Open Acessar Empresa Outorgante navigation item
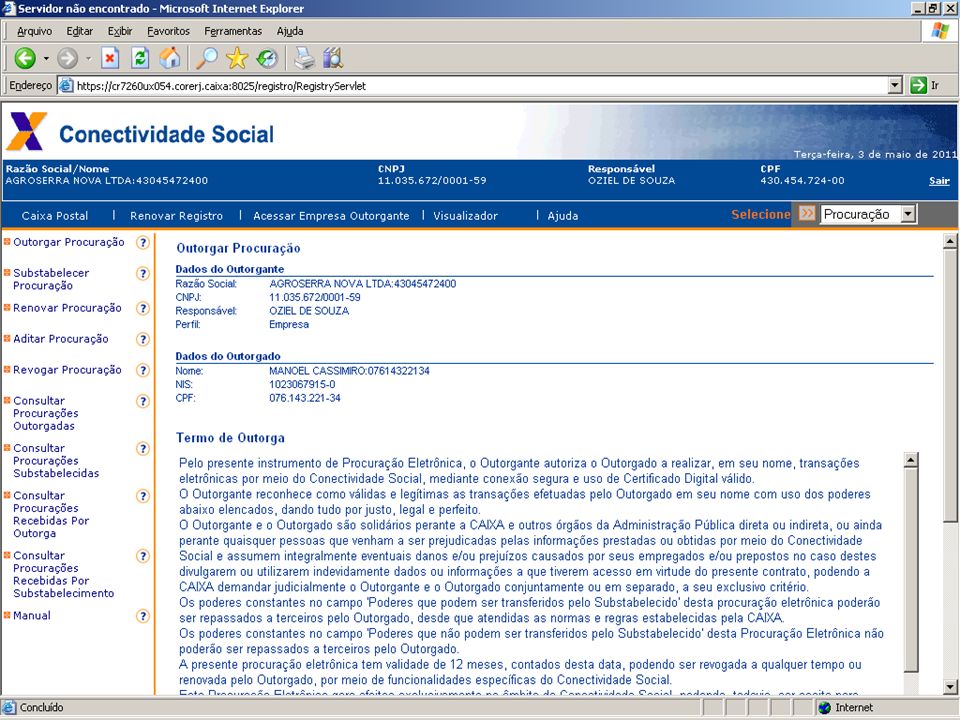 click(331, 216)
